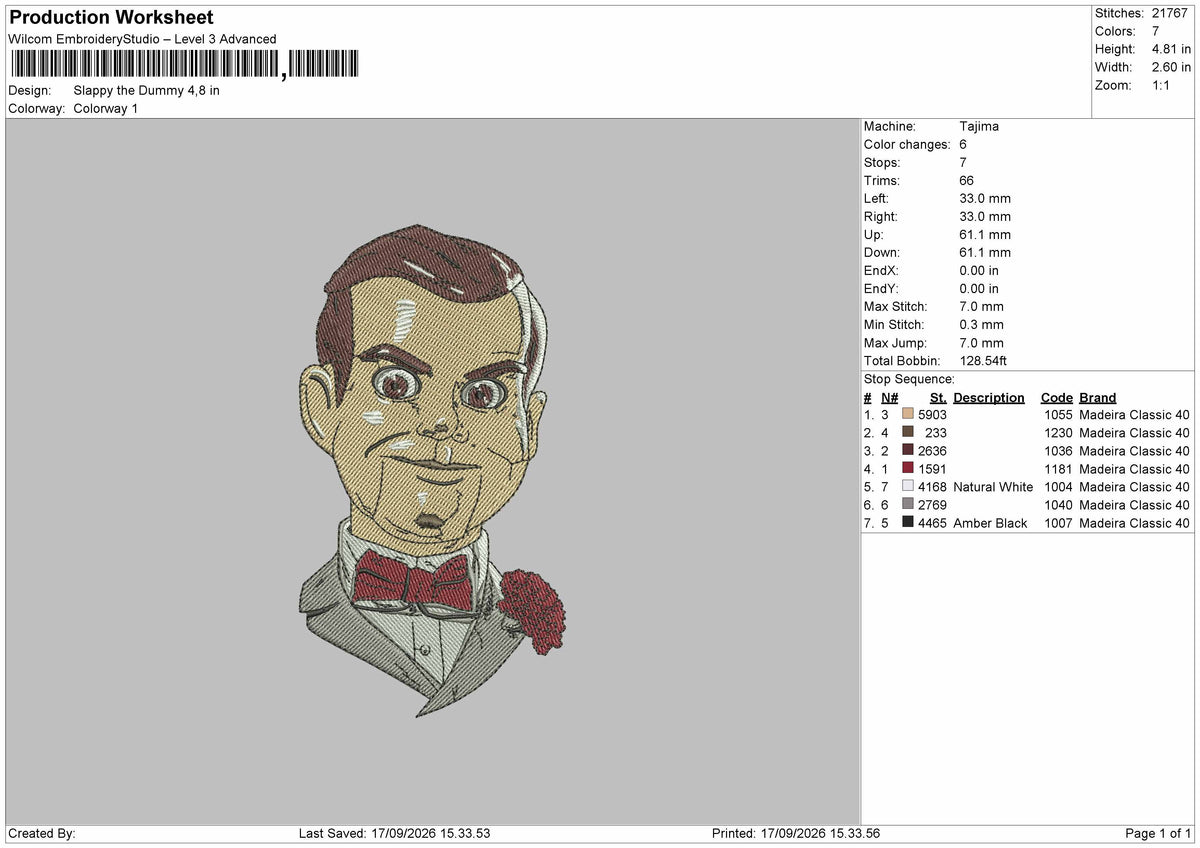The image size is (1200, 848).
Task: Click the Wilcom EmbroideryStudio Level 3 Advanced text
Action: click(x=142, y=39)
